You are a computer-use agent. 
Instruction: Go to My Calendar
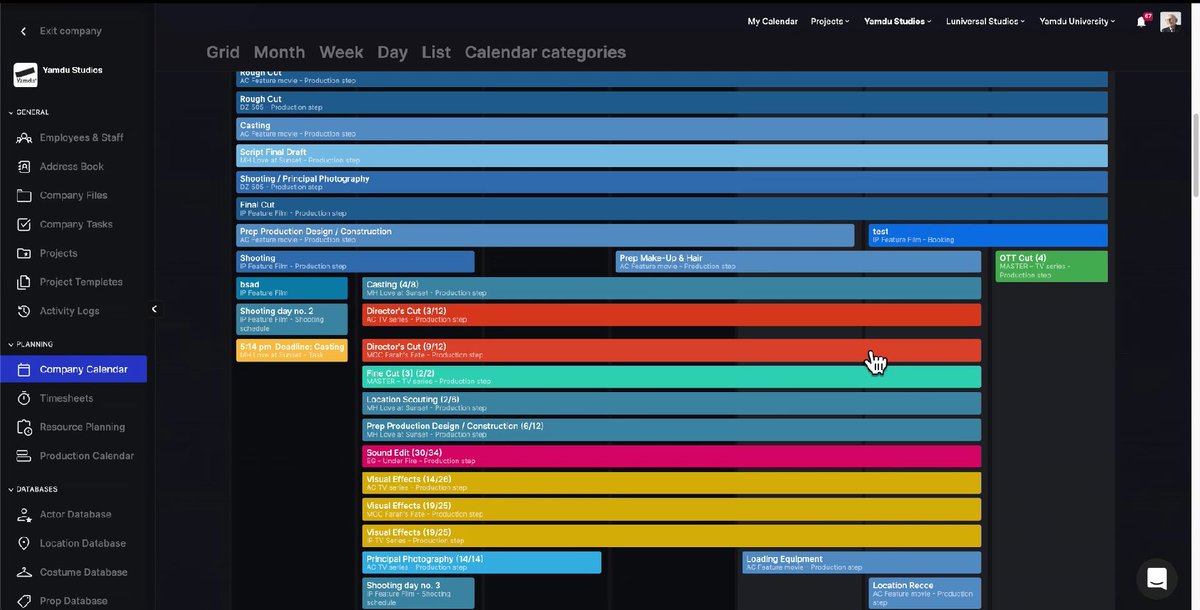tap(773, 21)
